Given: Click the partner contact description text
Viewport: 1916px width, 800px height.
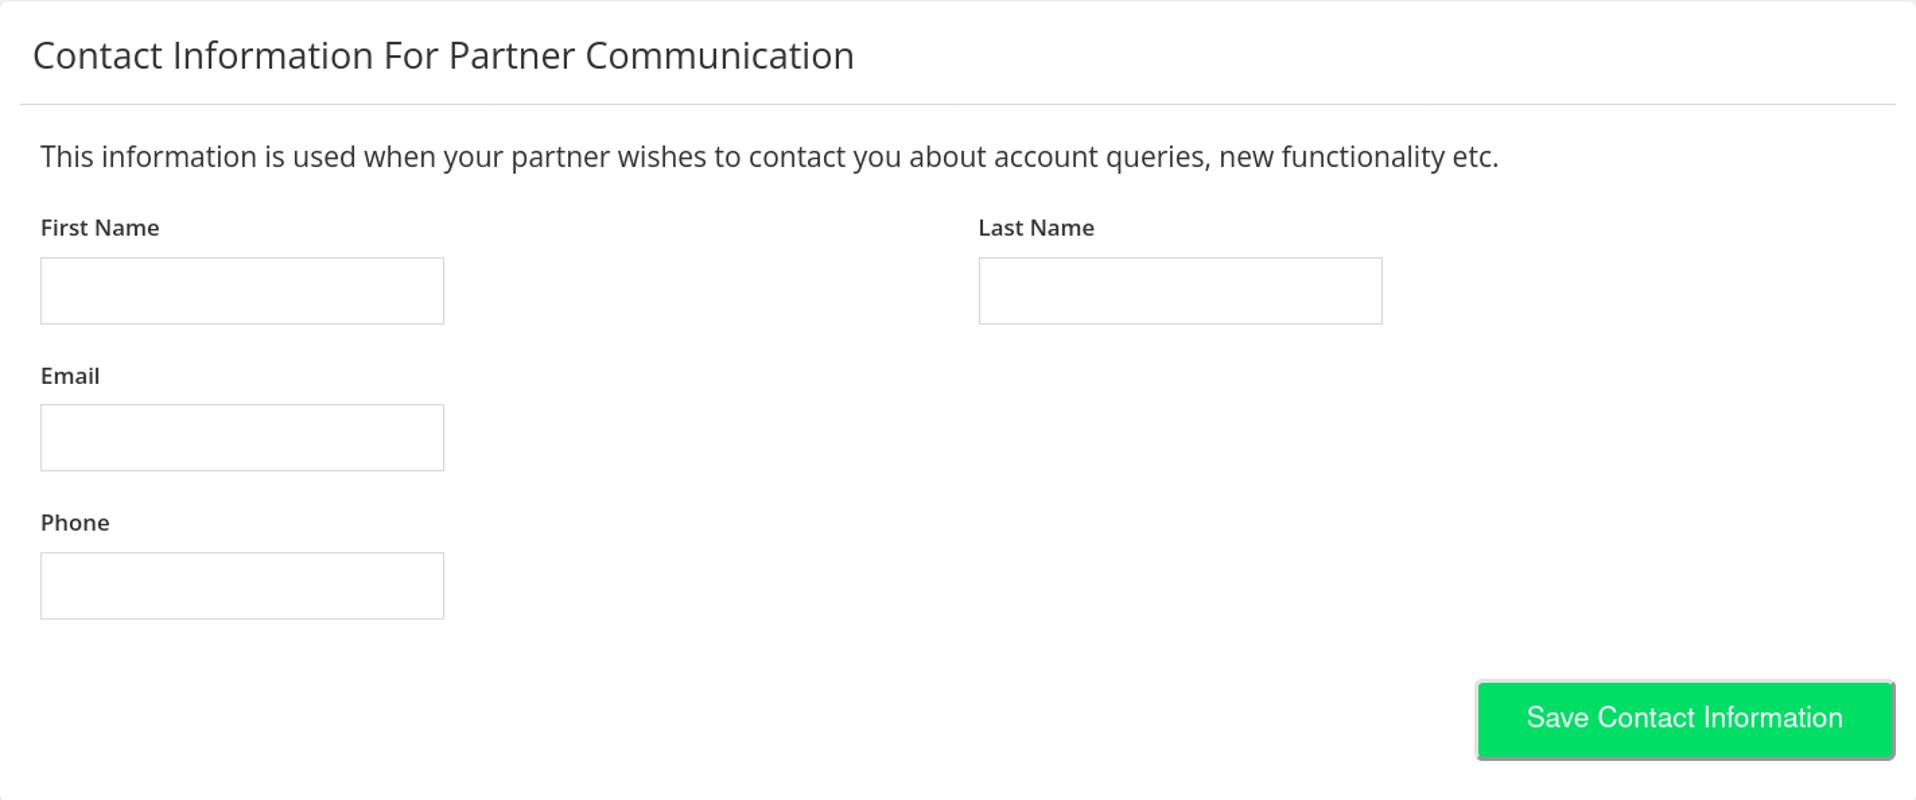Looking at the screenshot, I should point(770,156).
